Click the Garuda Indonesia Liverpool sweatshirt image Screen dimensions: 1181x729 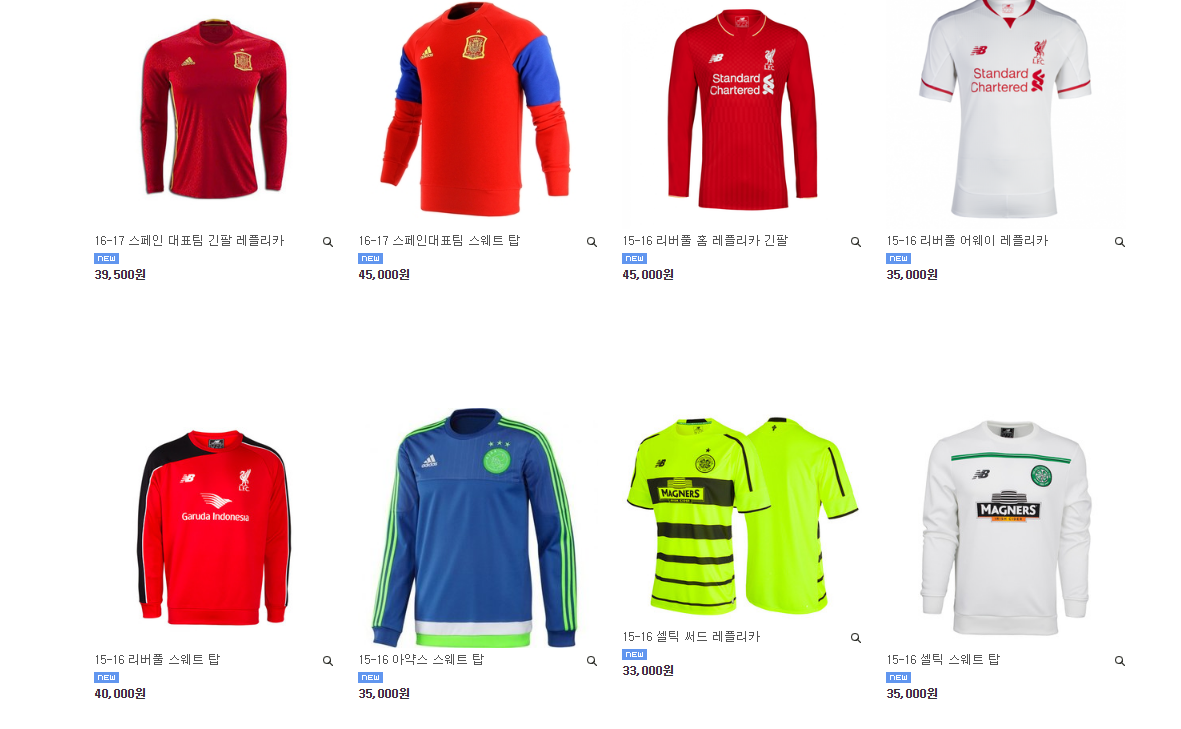pyautogui.click(x=214, y=528)
